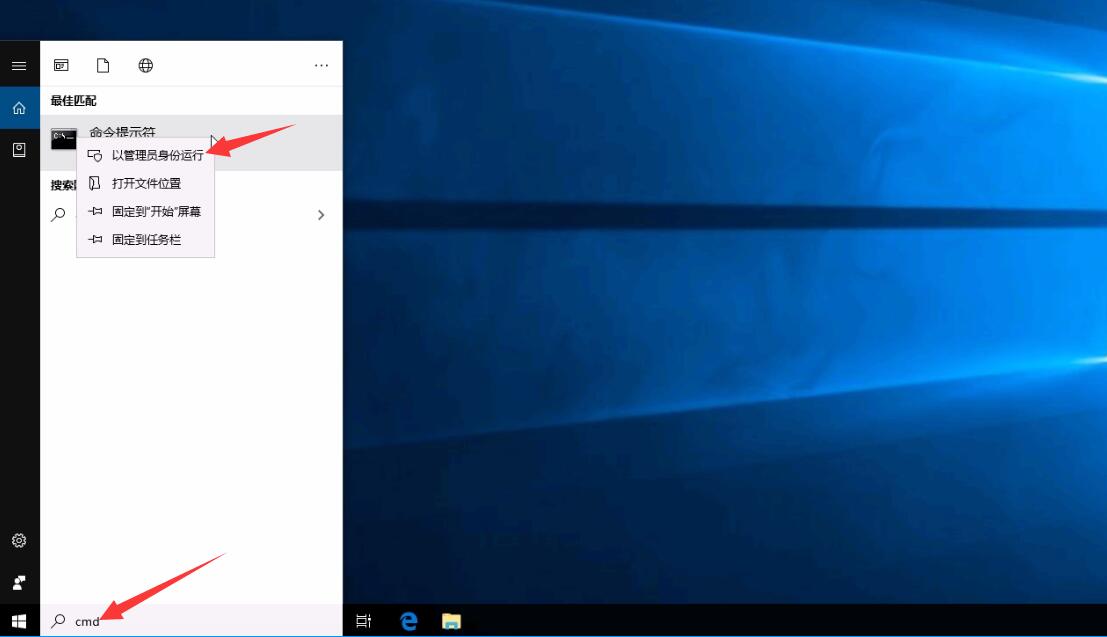This screenshot has height=637, width=1107.
Task: Select 固定到任务栏 menu entry
Action: pos(145,240)
